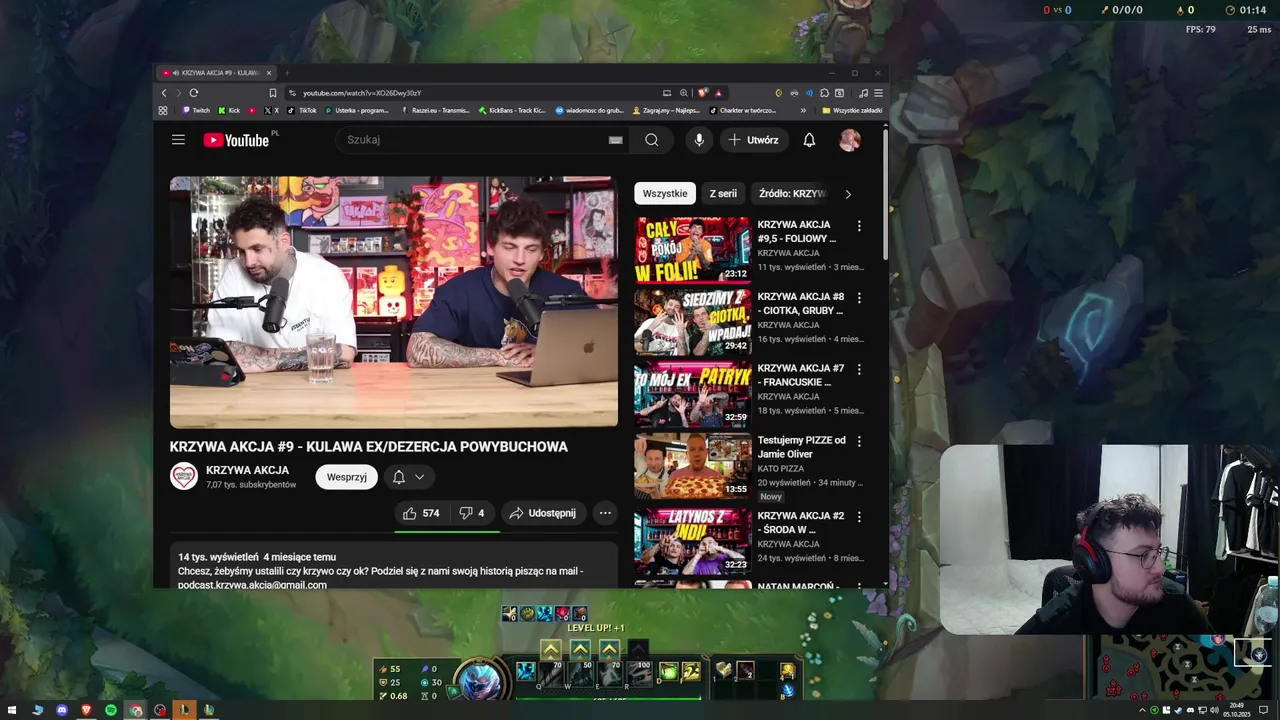This screenshot has width=1280, height=720.
Task: Open TikTok bookmark in bookmarks bar
Action: (x=302, y=110)
